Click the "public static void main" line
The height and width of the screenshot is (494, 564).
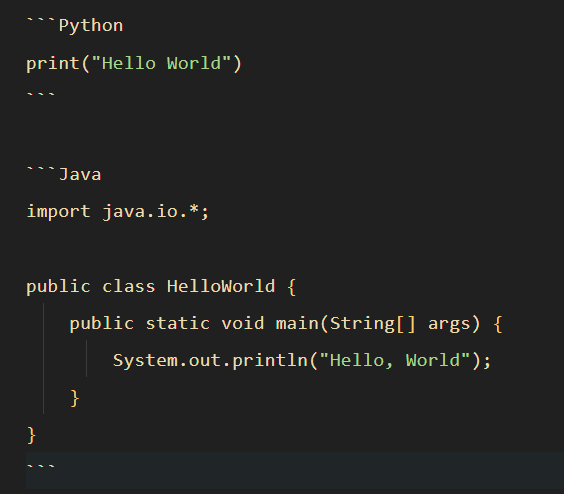click(x=286, y=324)
